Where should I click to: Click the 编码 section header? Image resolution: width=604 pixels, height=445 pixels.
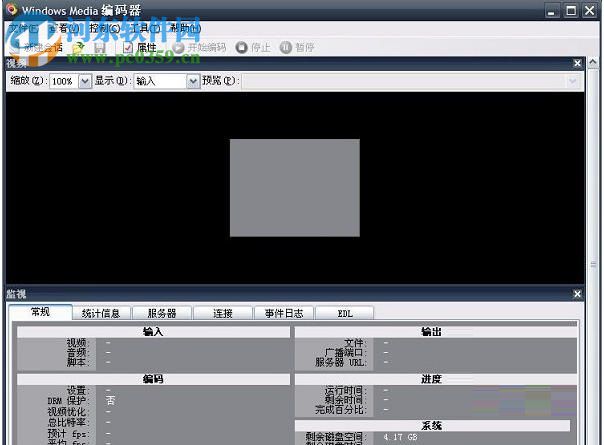153,380
